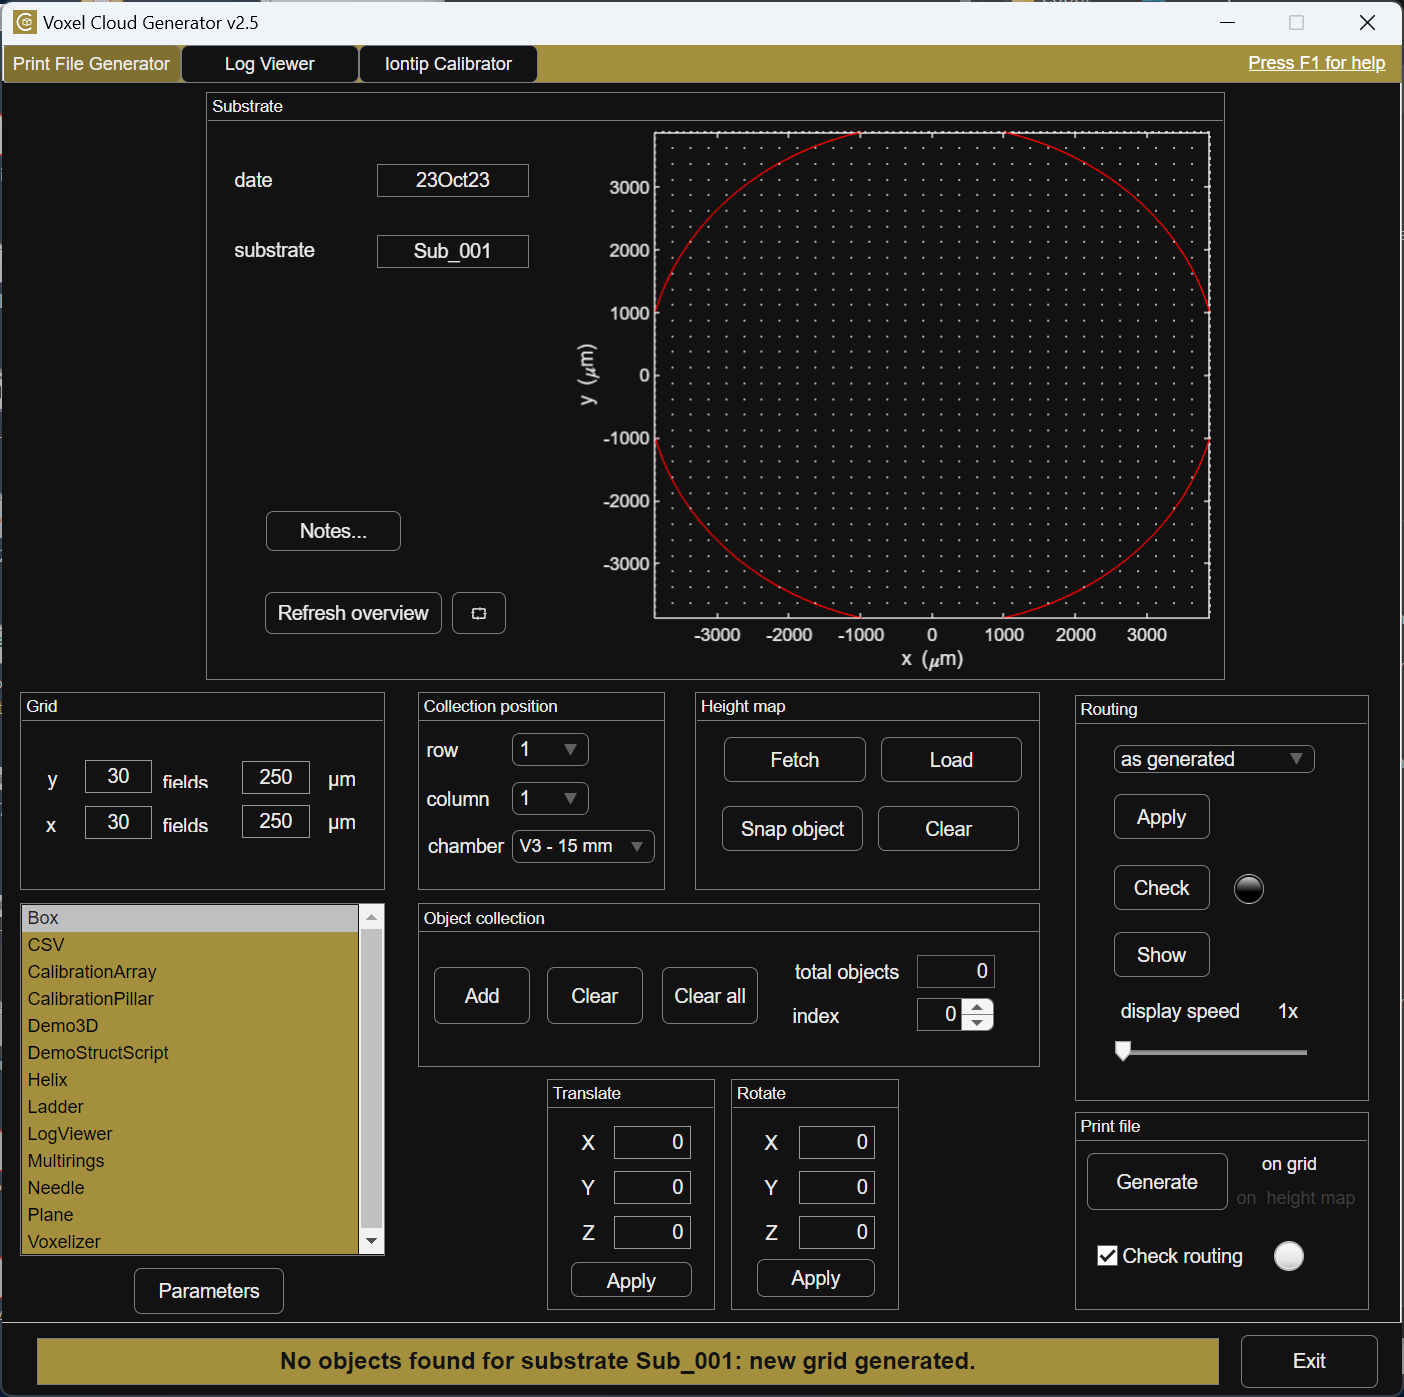Viewport: 1404px width, 1397px height.
Task: Click Clear in Object collection
Action: click(594, 996)
